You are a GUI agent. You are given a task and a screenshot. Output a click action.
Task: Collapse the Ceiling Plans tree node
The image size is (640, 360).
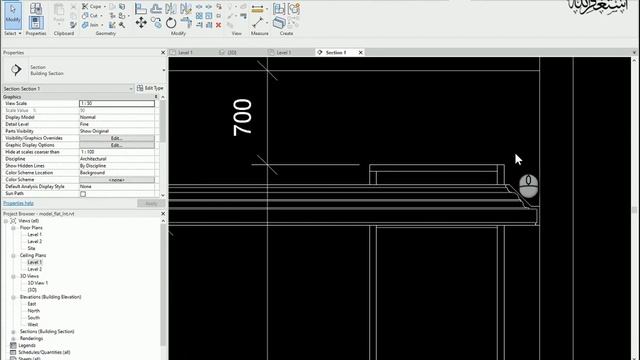click(13, 256)
